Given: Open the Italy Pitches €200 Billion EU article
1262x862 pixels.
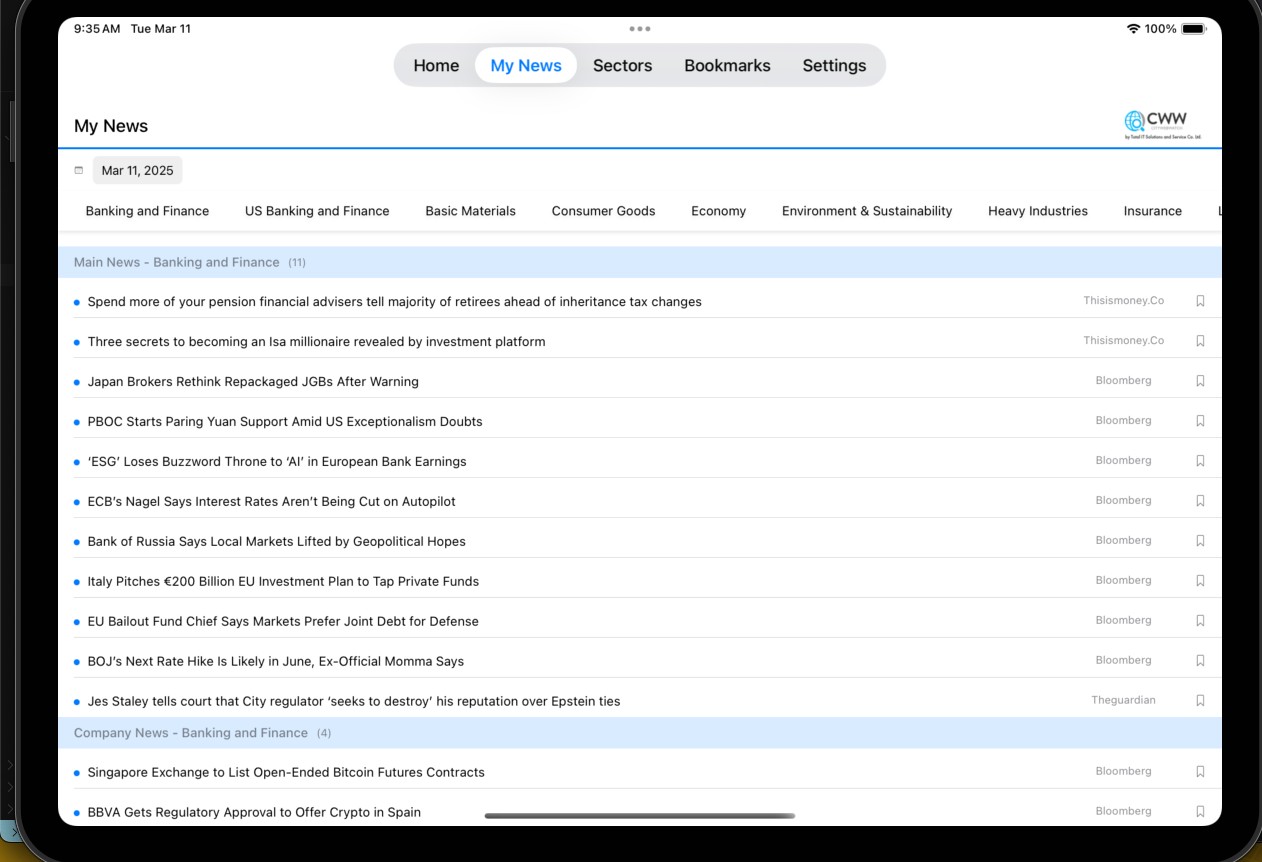Looking at the screenshot, I should click(x=283, y=581).
